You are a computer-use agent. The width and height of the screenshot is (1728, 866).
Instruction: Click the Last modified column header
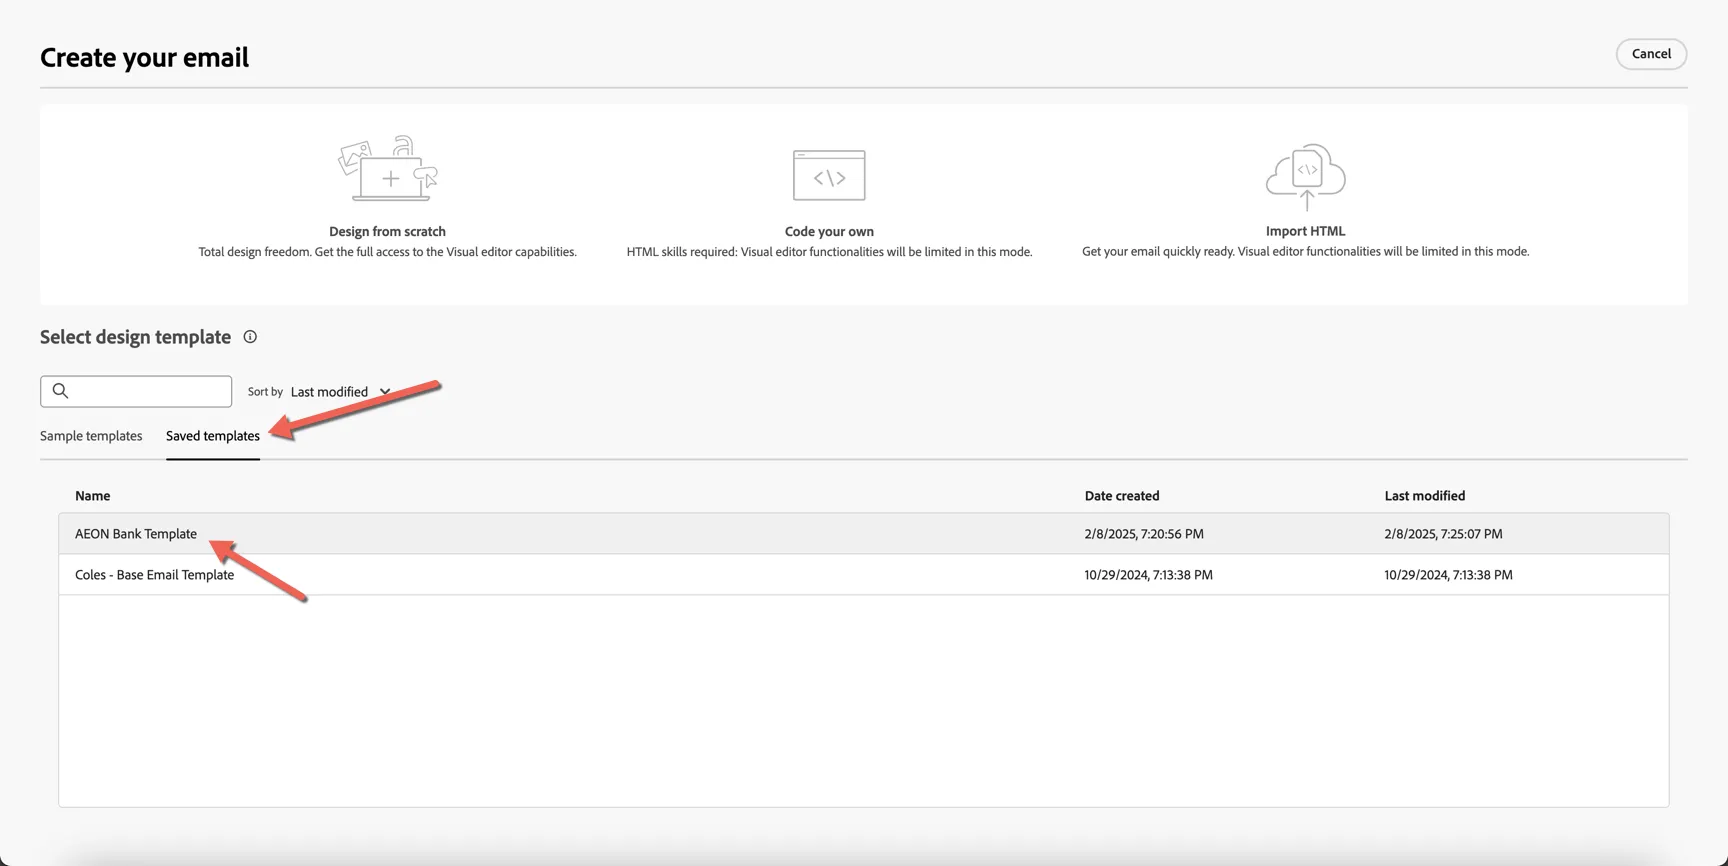(1424, 496)
